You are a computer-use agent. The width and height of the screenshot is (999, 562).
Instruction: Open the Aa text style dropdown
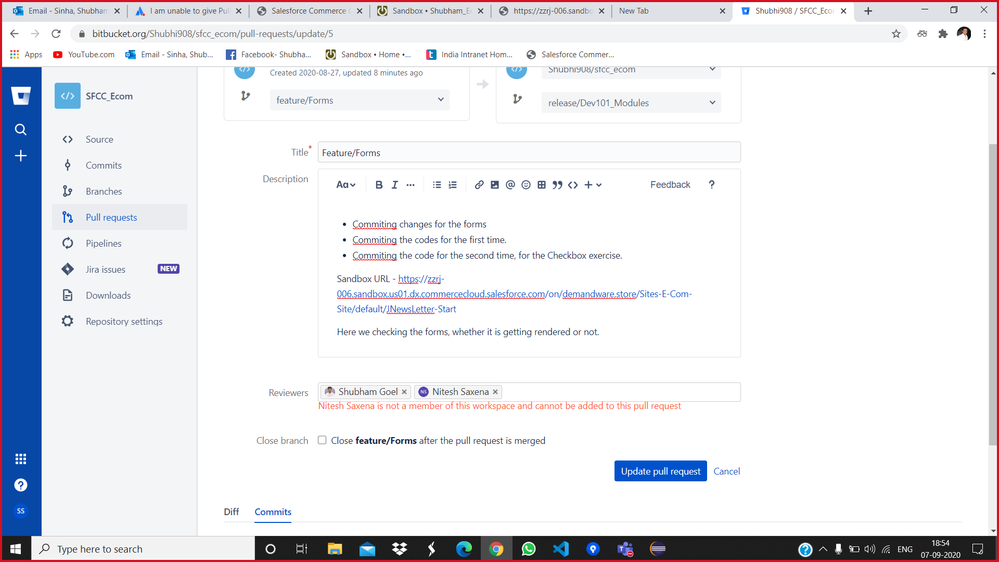click(x=345, y=185)
